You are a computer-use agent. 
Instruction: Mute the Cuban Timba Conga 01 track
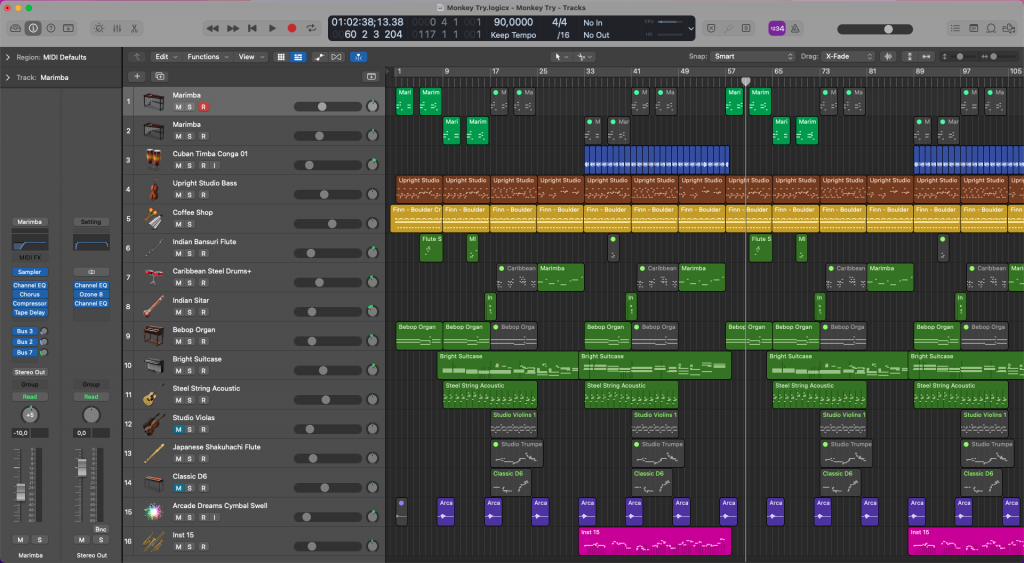point(178,166)
